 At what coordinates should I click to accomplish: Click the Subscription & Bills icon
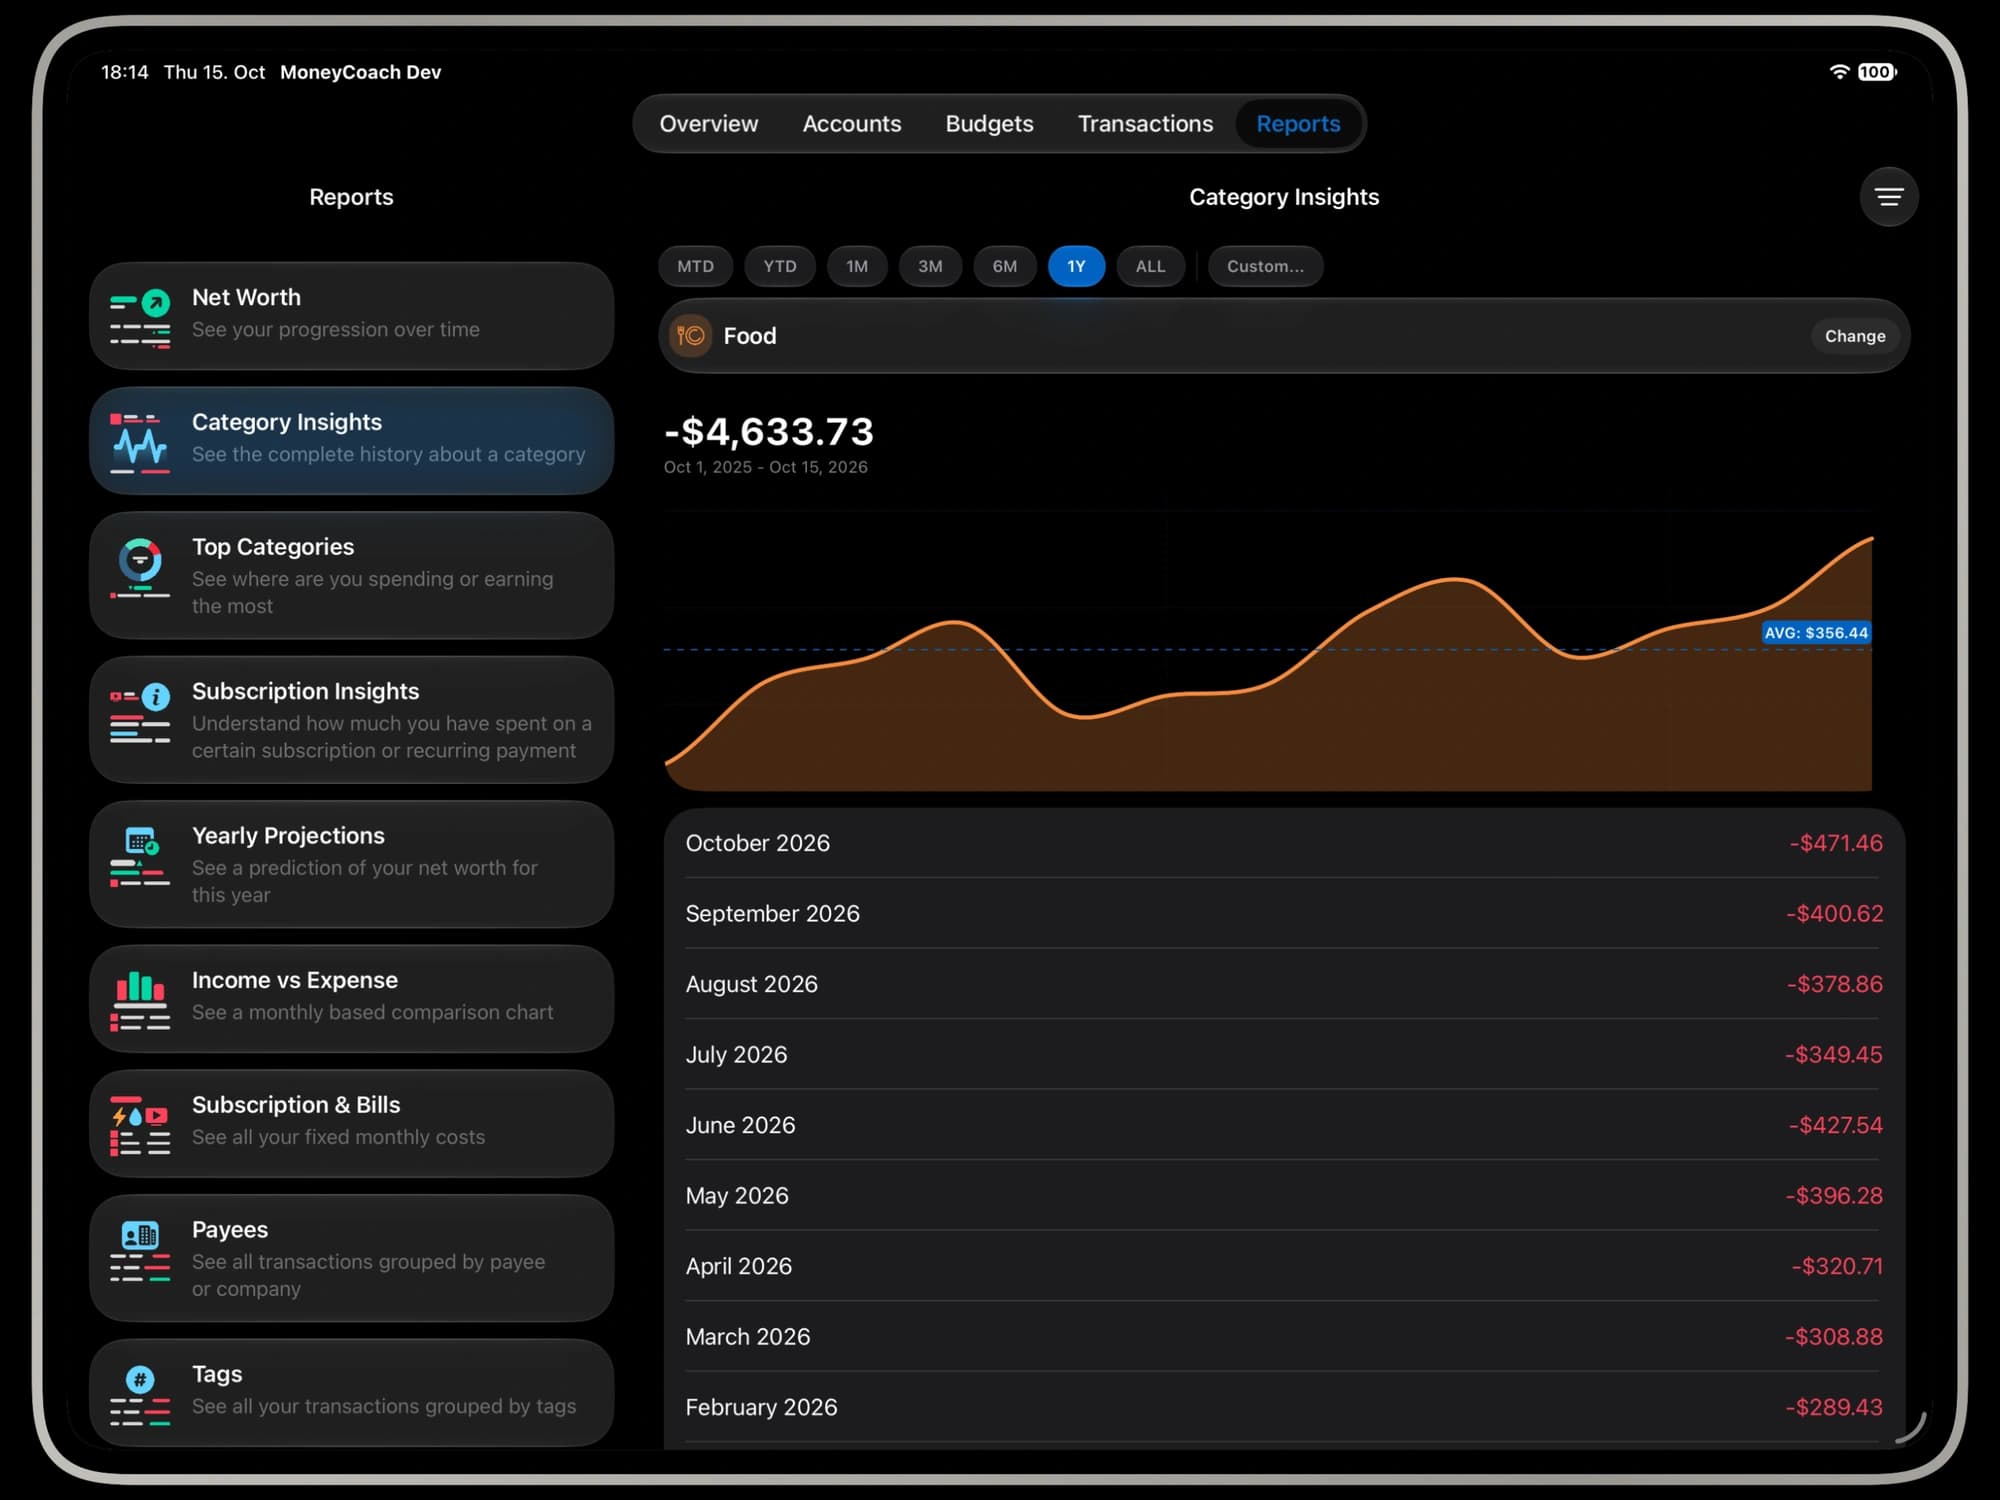[x=140, y=1126]
